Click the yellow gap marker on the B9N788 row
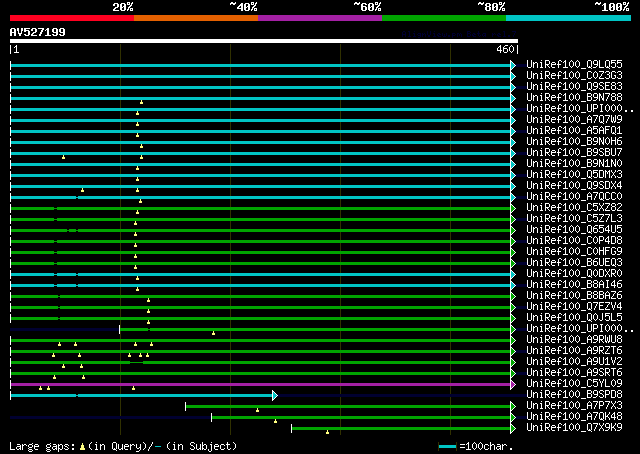This screenshot has height=454, width=640. click(x=141, y=101)
